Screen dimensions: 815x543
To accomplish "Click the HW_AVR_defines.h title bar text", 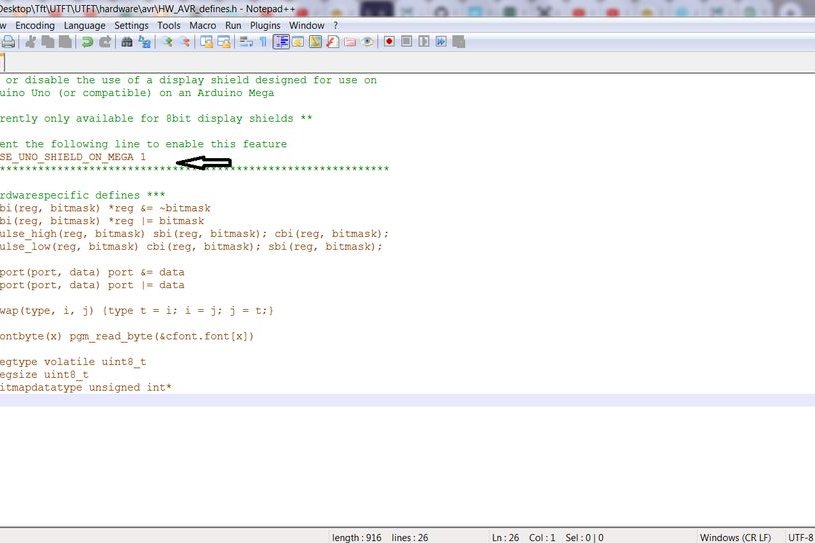I will click(198, 9).
